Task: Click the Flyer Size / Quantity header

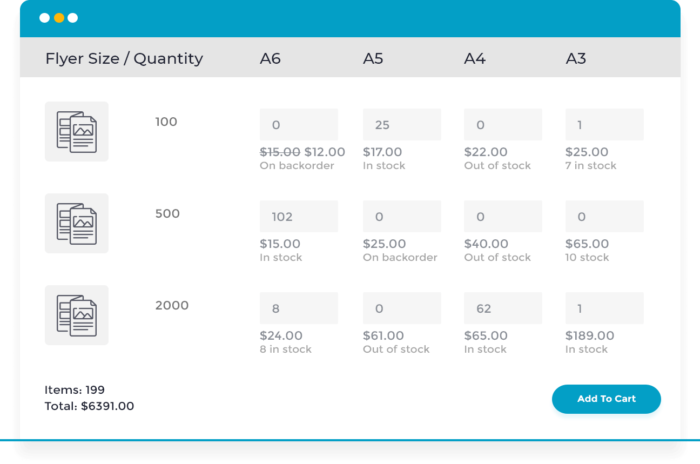Action: tap(124, 59)
